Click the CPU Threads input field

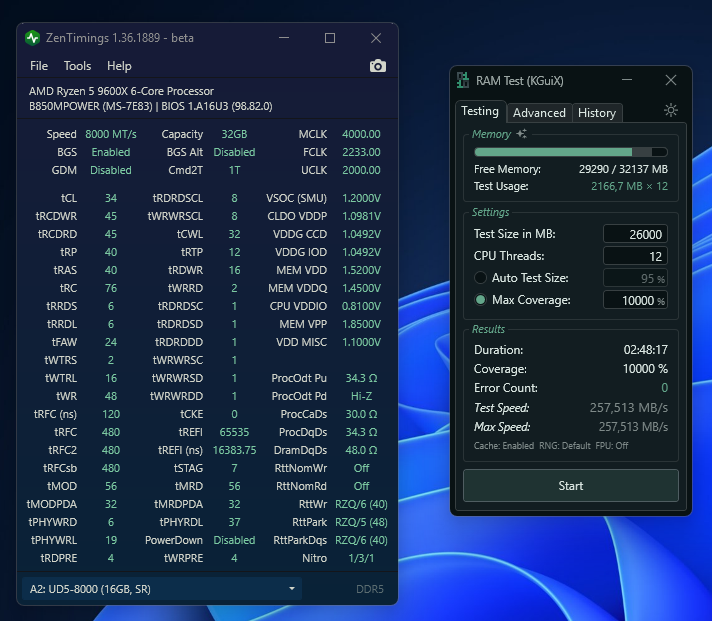pyautogui.click(x=635, y=256)
